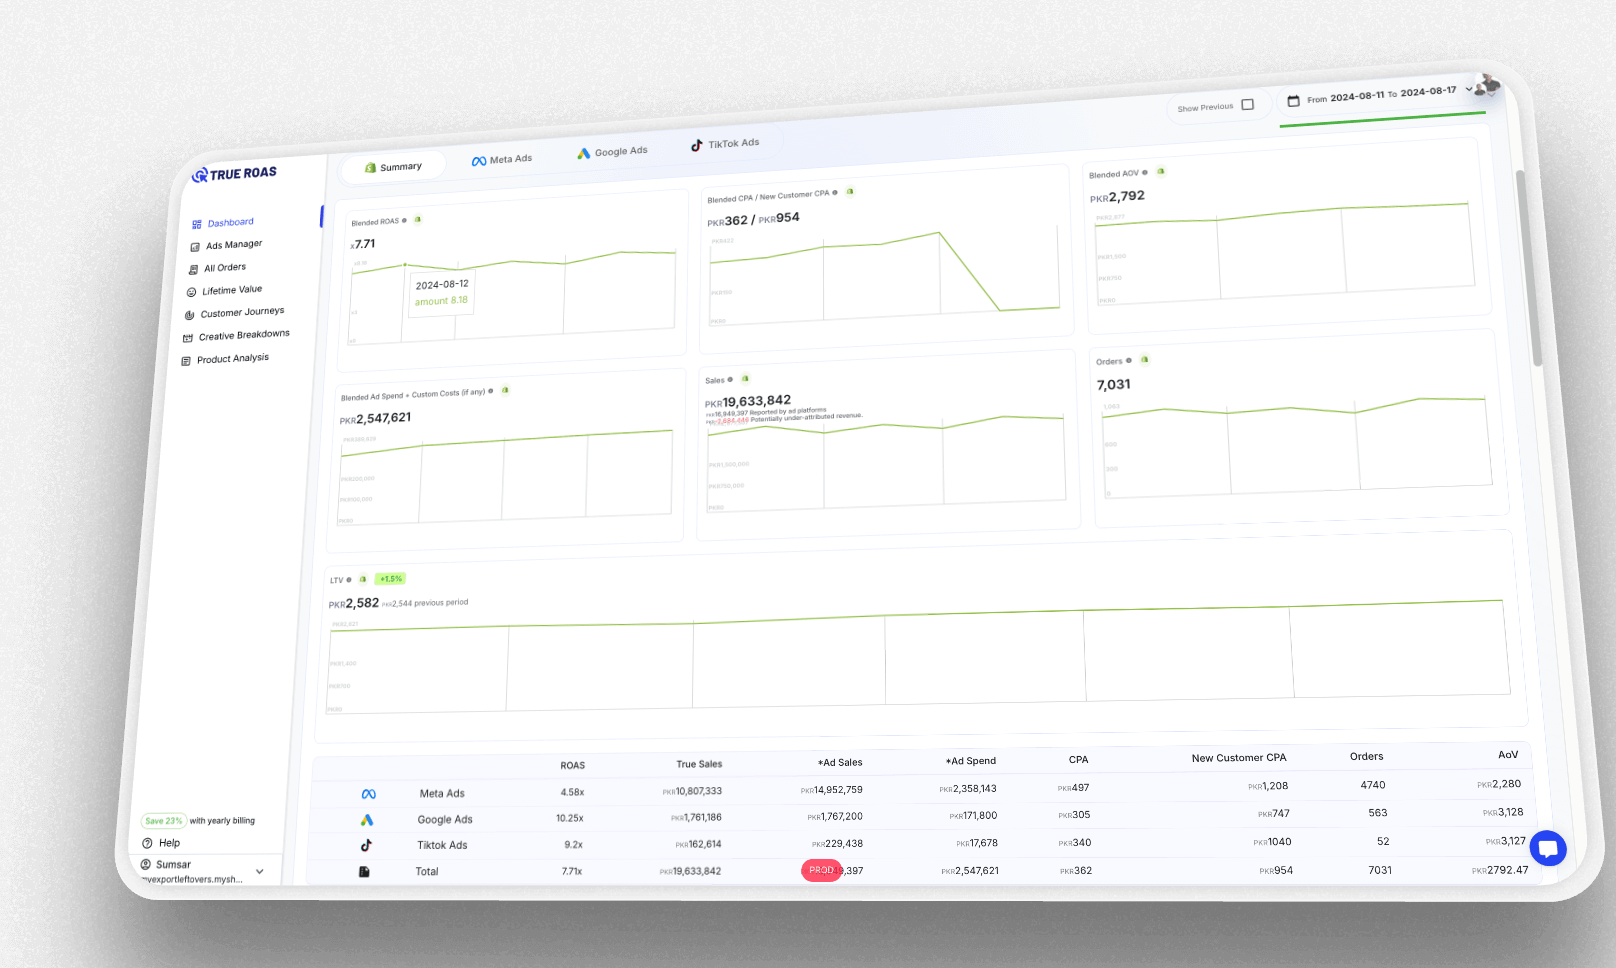Open the chat support bubble
The height and width of the screenshot is (968, 1616).
point(1548,849)
